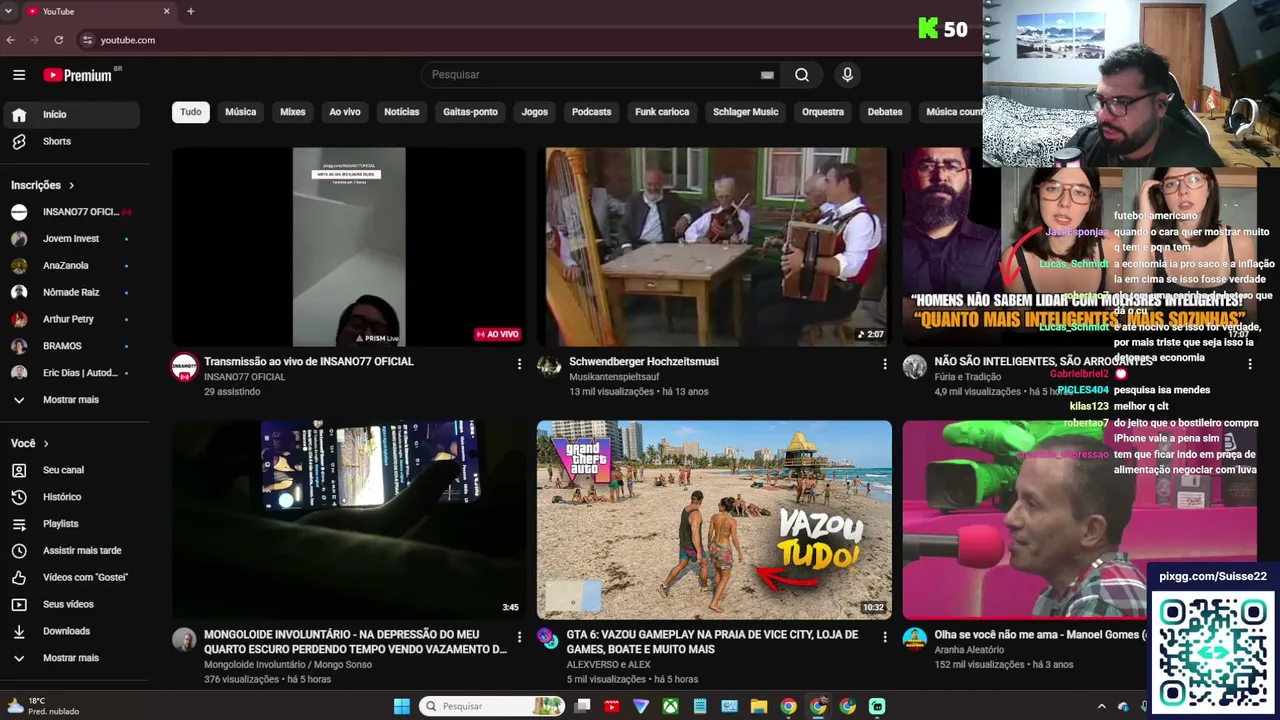Open Task View on the taskbar
1280x720 pixels.
click(582, 706)
